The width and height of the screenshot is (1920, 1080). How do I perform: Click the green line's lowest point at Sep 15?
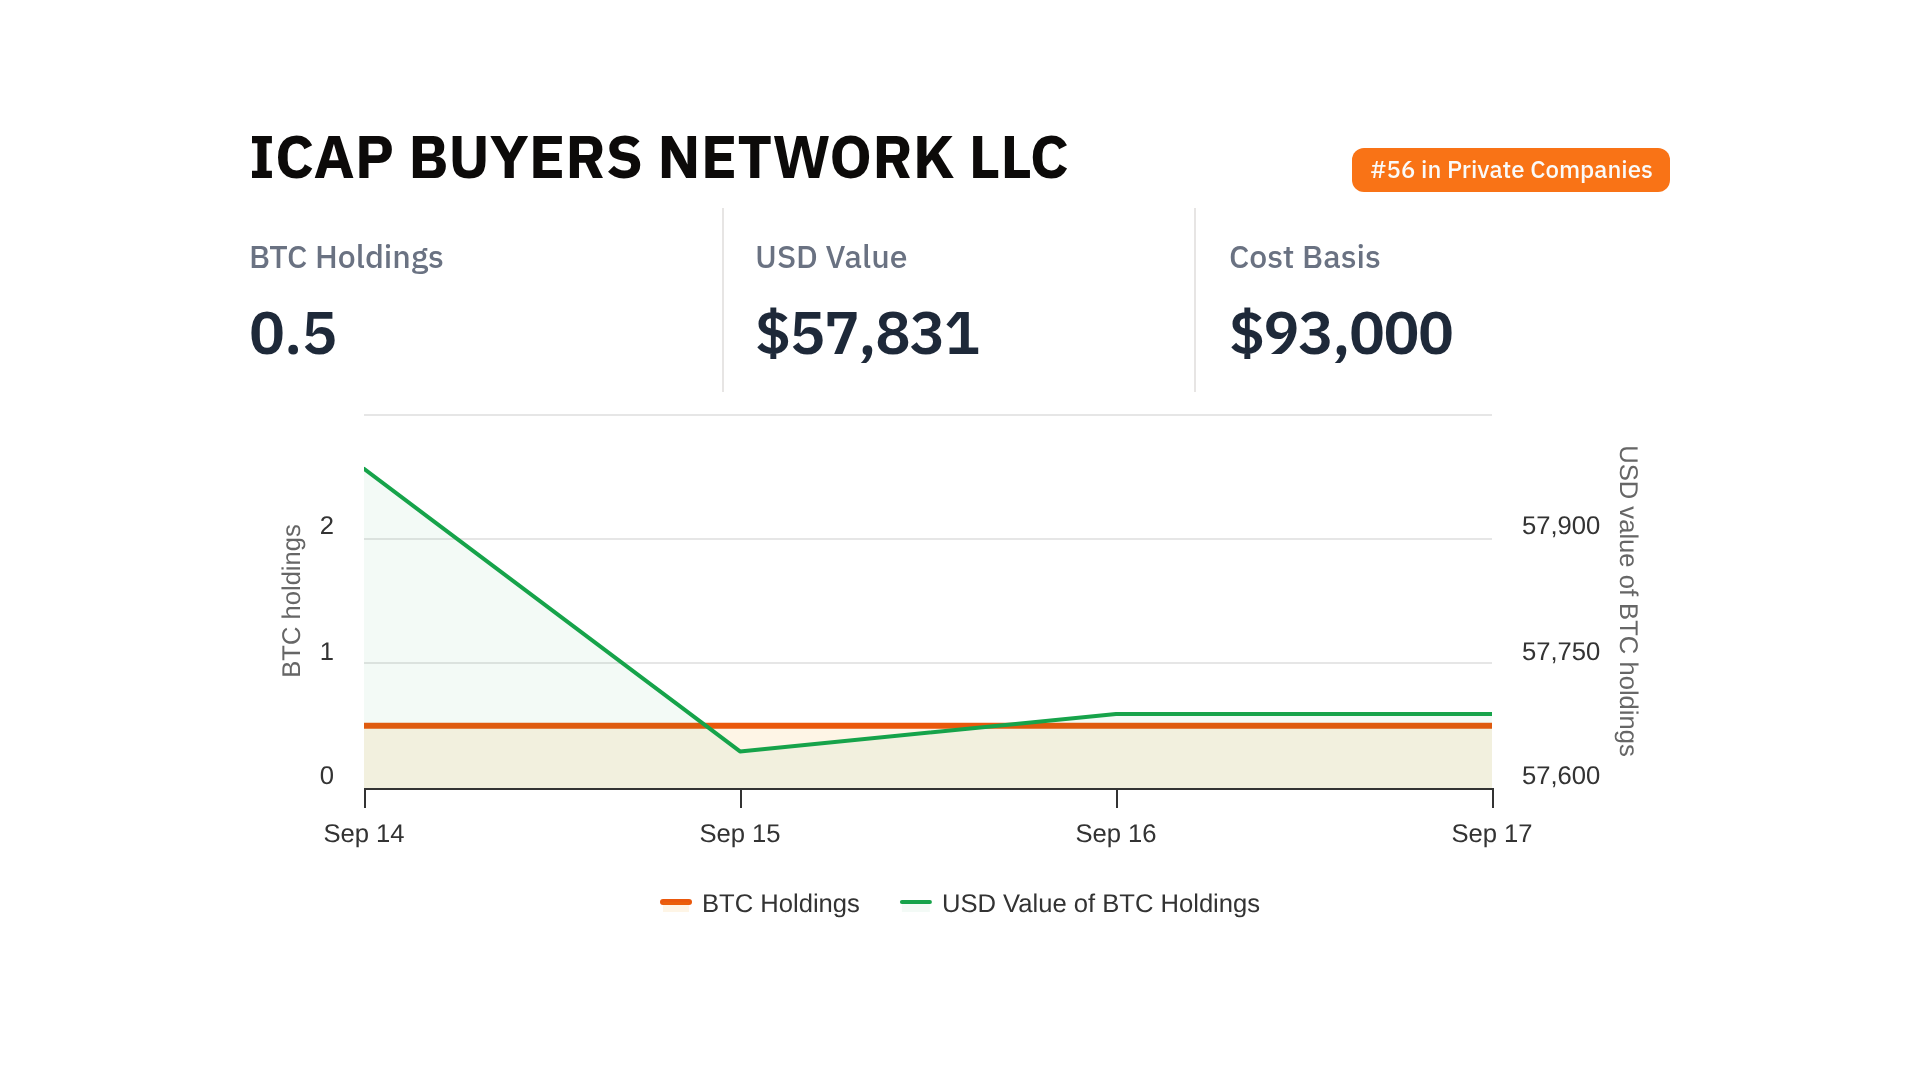point(741,751)
